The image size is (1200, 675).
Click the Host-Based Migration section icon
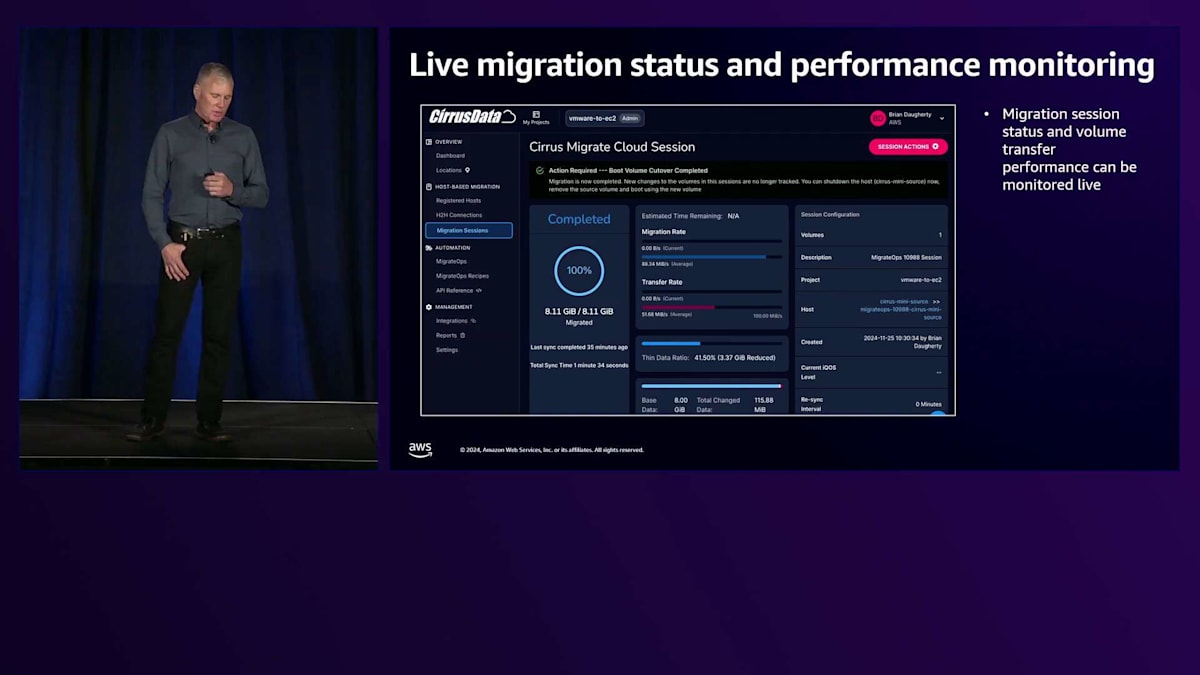429,187
